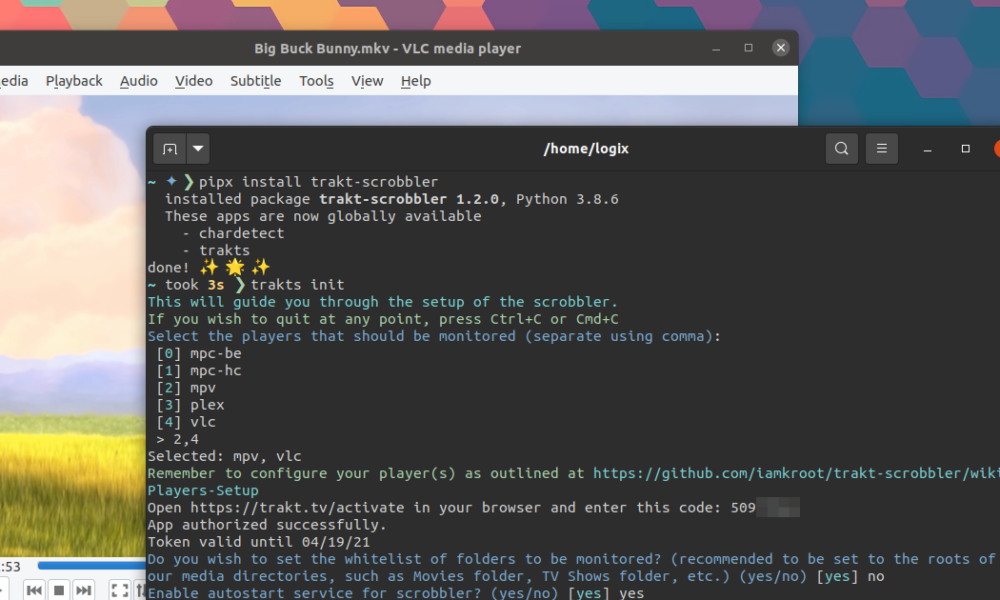Minimize the terminal window
Image resolution: width=1000 pixels, height=600 pixels.
(x=927, y=150)
